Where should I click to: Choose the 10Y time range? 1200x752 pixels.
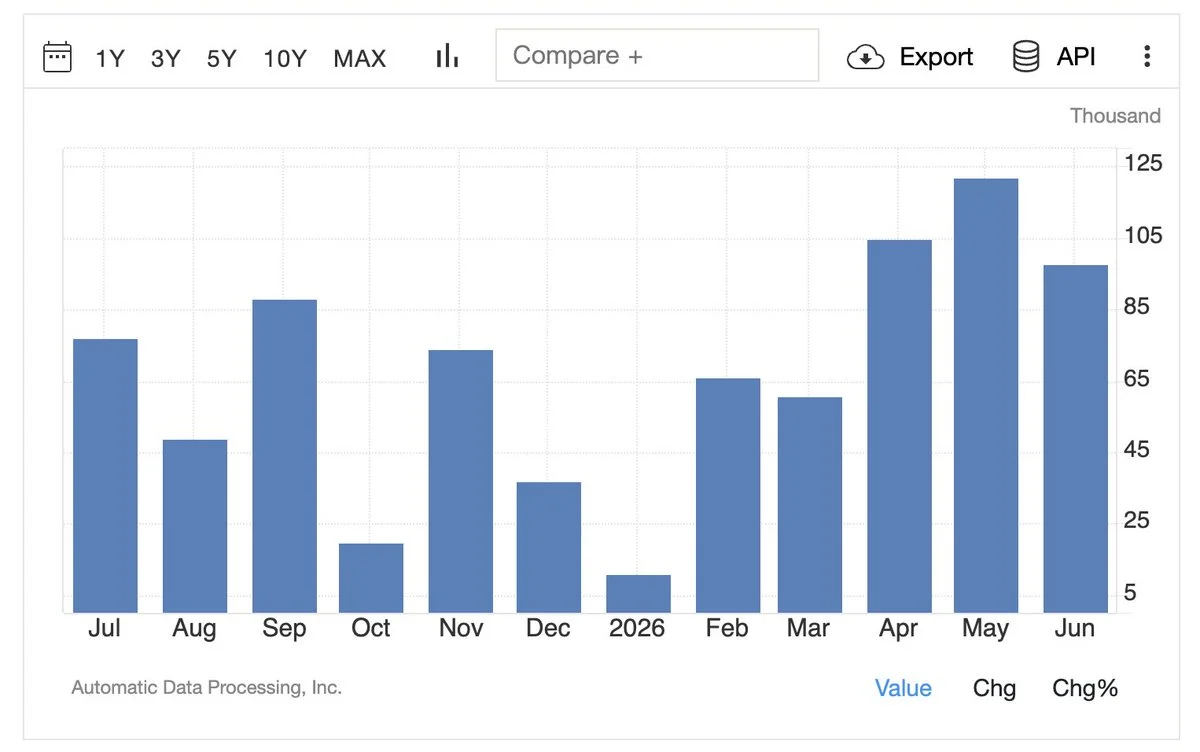tap(285, 58)
